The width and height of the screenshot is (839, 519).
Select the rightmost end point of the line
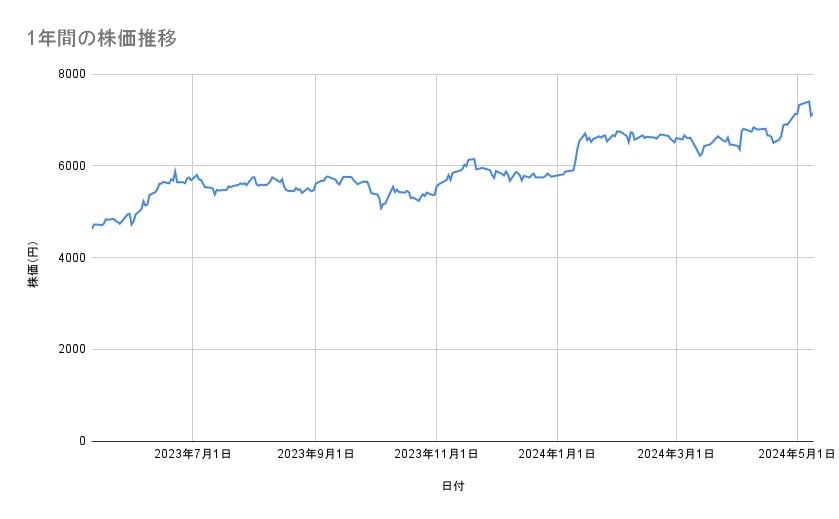pyautogui.click(x=813, y=114)
